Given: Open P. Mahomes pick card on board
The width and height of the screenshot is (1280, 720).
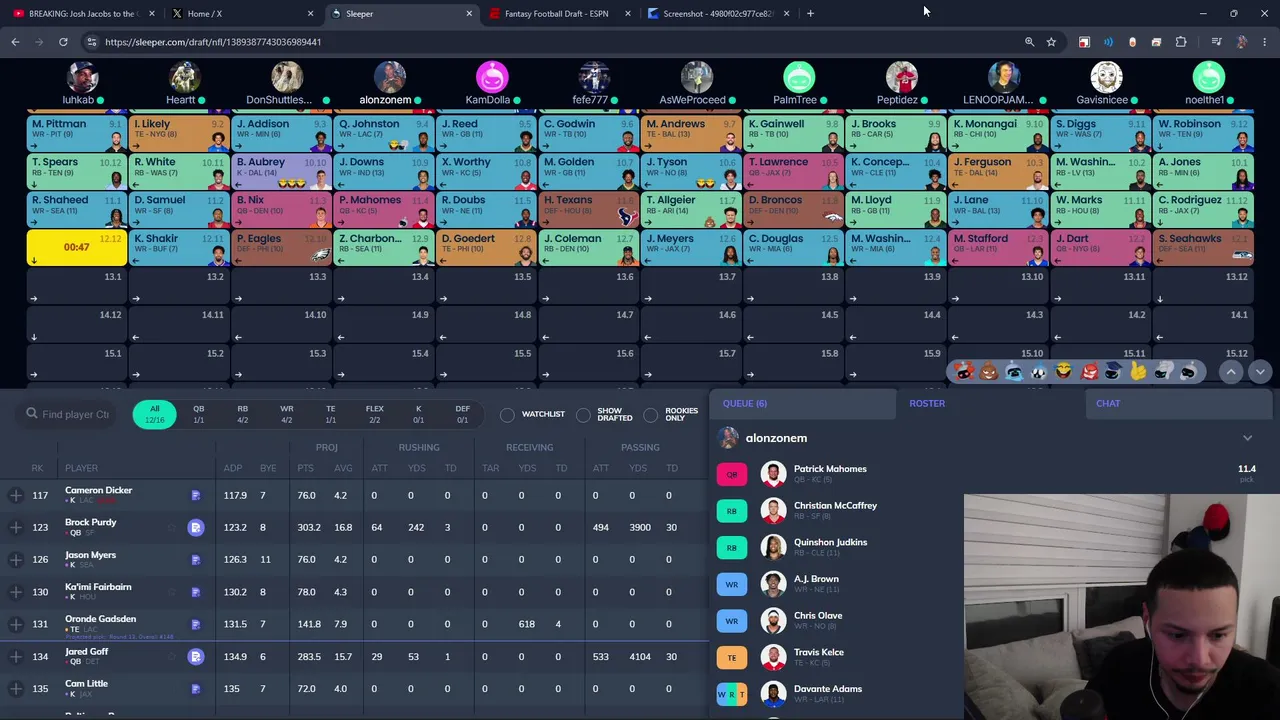Looking at the screenshot, I should point(384,209).
